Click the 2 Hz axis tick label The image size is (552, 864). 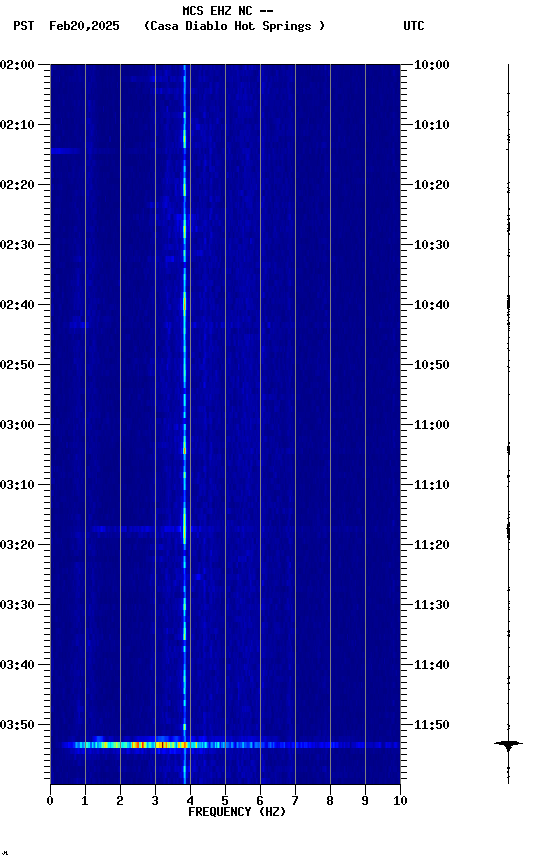tap(120, 801)
